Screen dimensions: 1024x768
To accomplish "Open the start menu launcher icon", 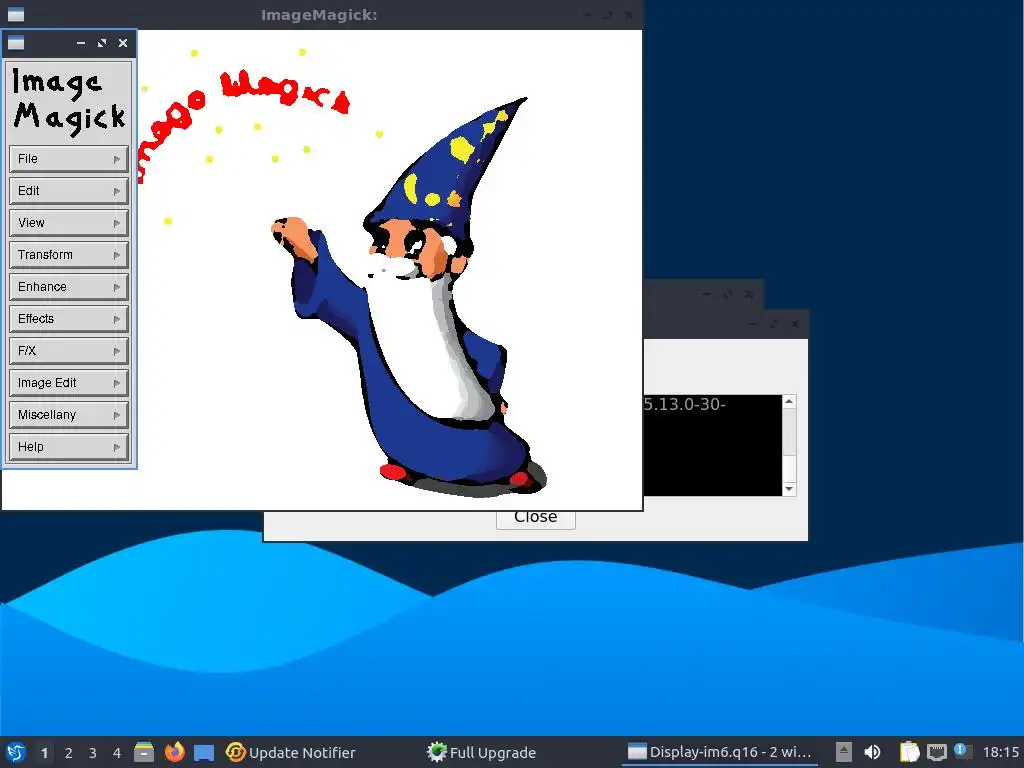I will (x=16, y=752).
